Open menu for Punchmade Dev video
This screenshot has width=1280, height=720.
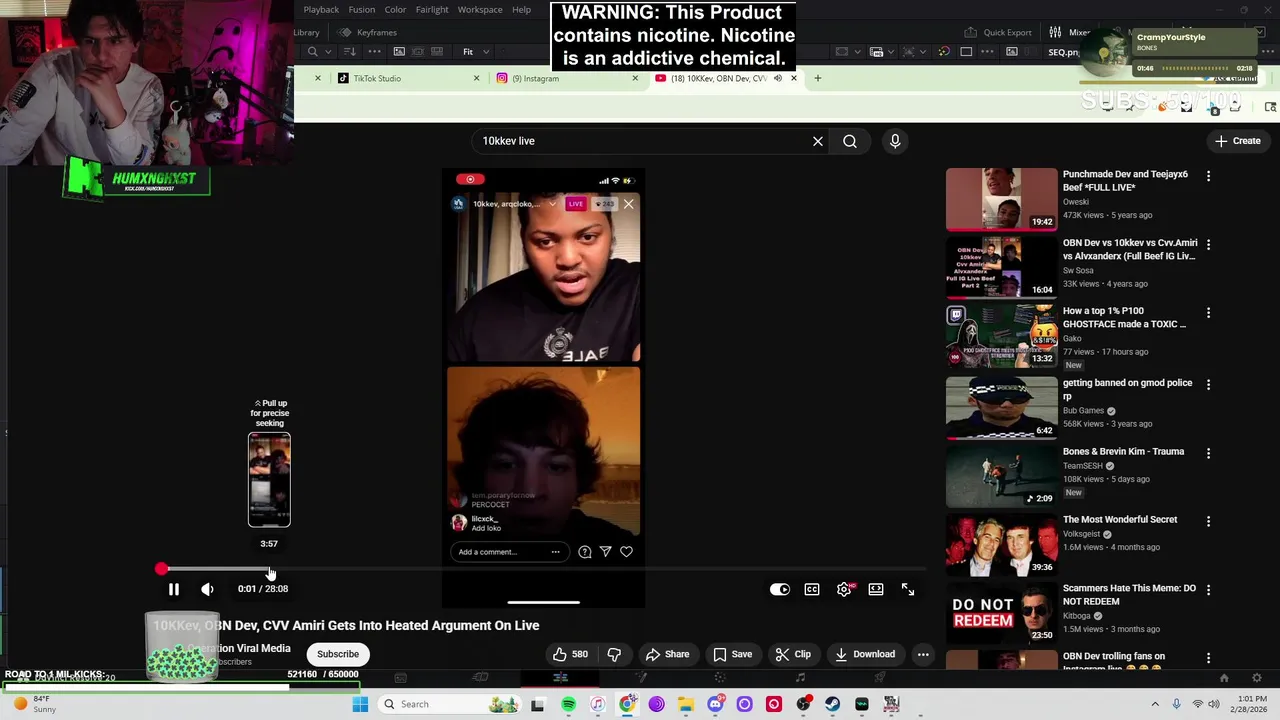click(1208, 176)
